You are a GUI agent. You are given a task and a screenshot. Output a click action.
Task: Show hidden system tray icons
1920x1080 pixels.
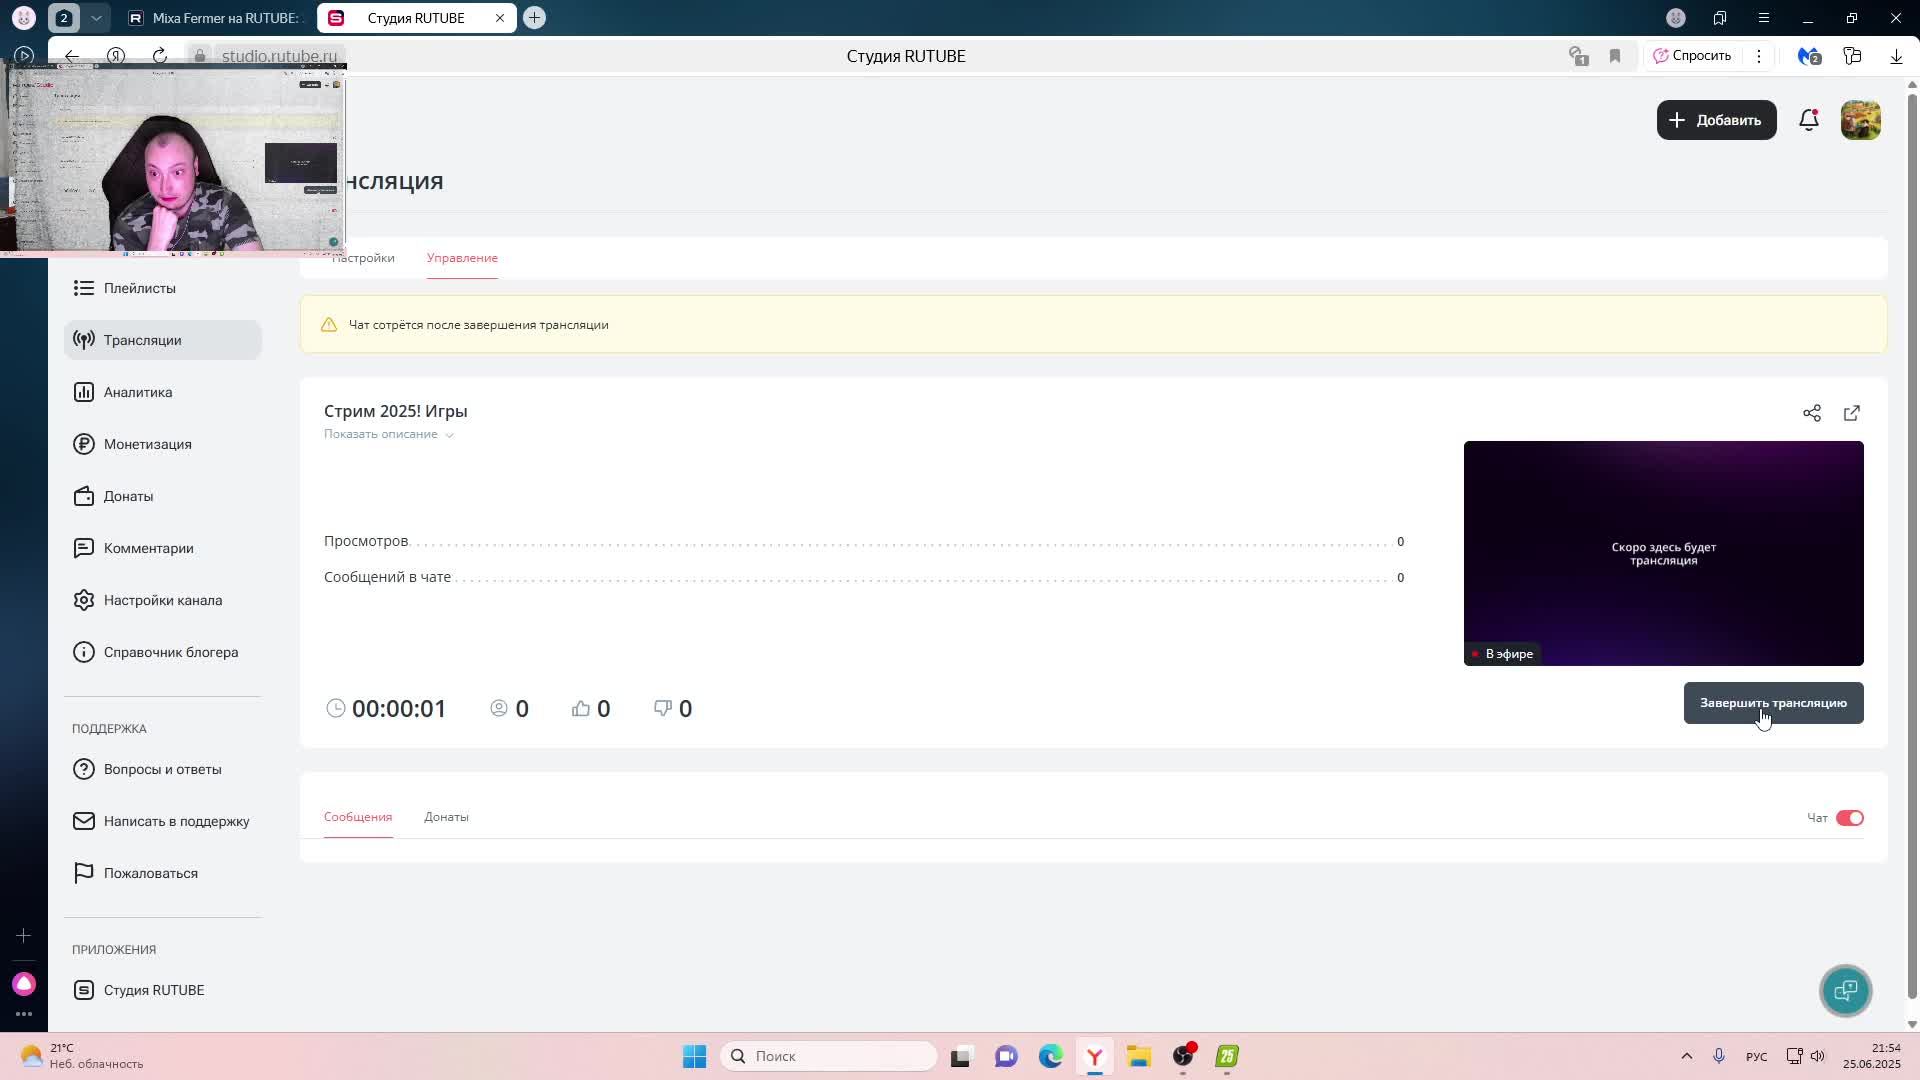[1686, 1056]
